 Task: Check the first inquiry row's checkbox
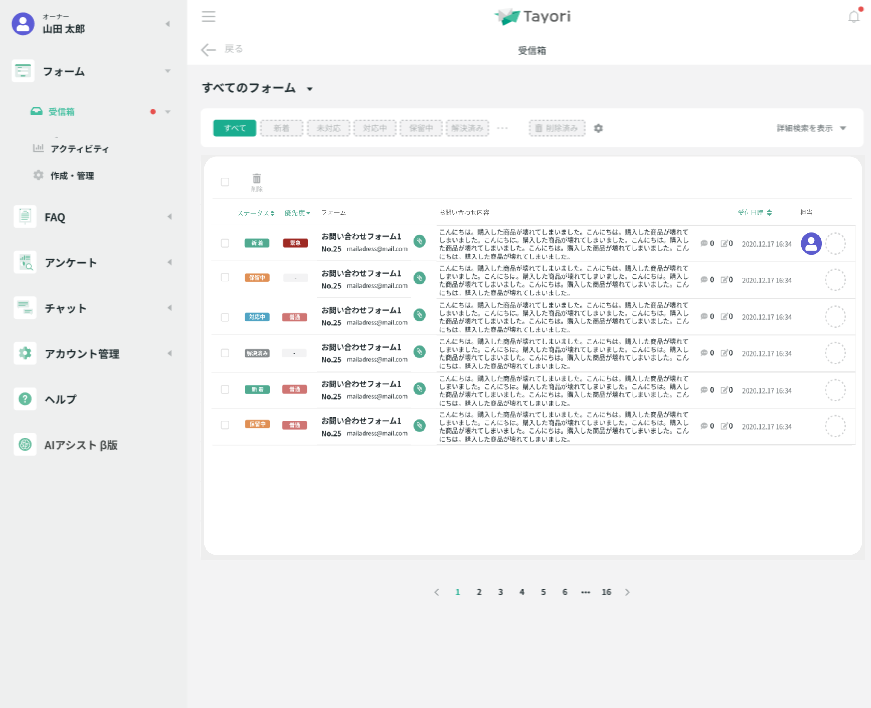(225, 243)
